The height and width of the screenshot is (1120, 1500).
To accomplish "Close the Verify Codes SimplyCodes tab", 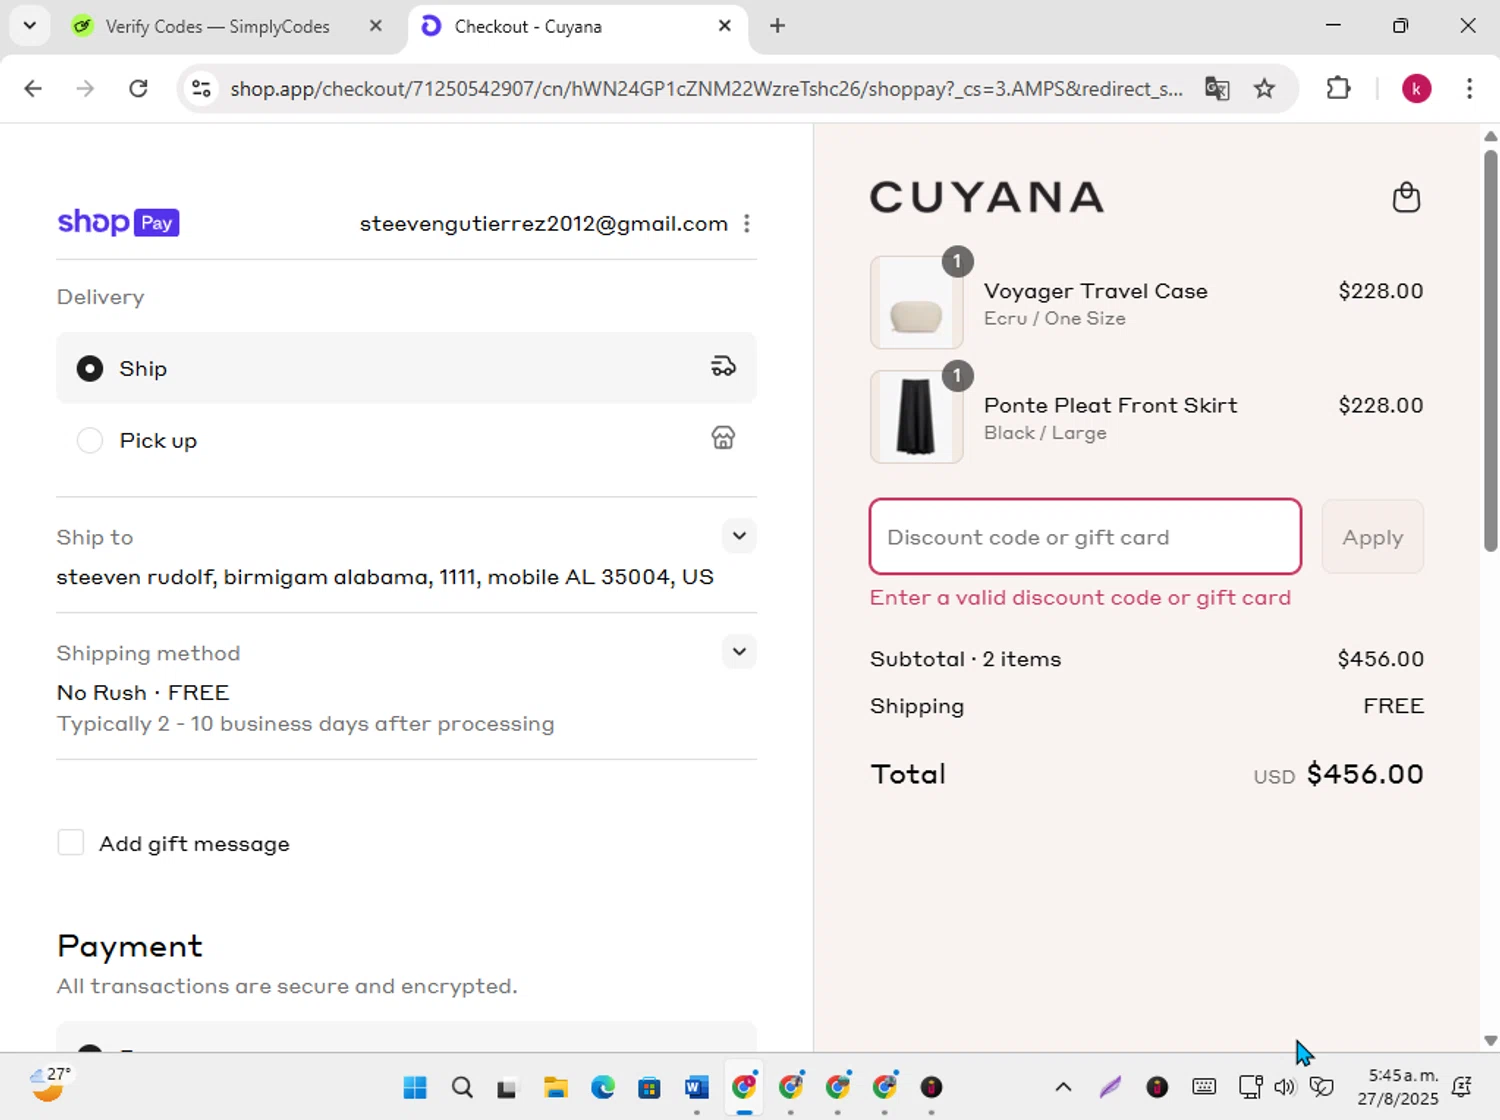I will 376,26.
